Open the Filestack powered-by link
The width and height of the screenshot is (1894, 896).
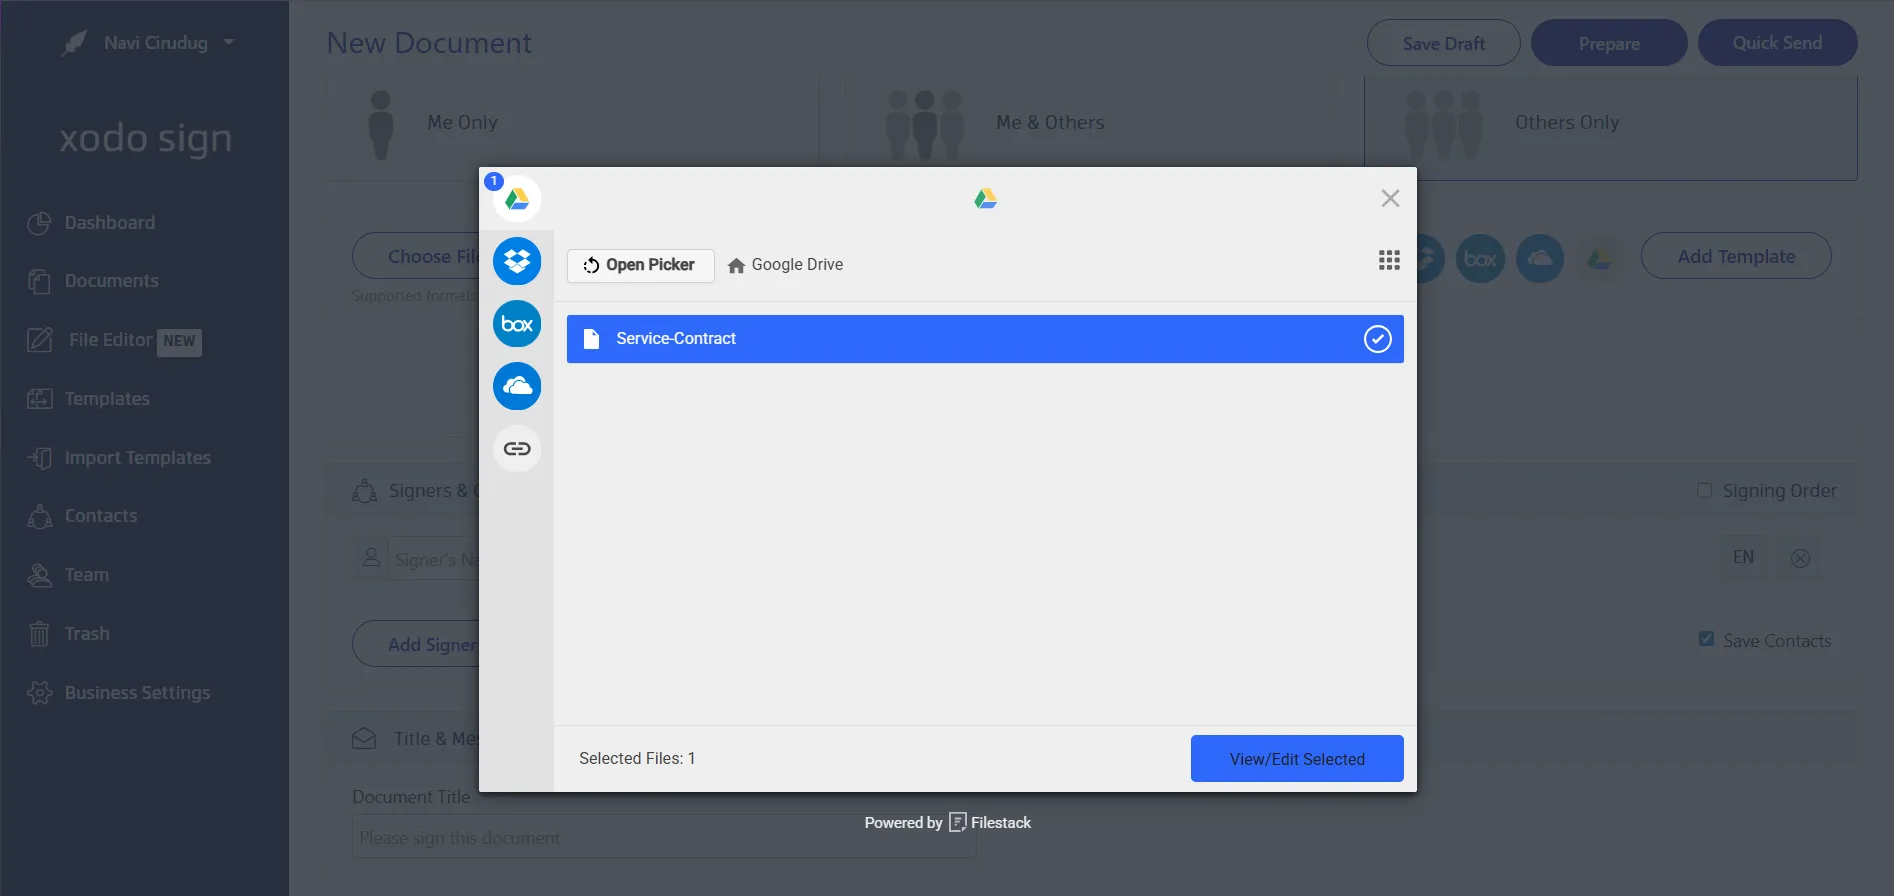pyautogui.click(x=989, y=823)
